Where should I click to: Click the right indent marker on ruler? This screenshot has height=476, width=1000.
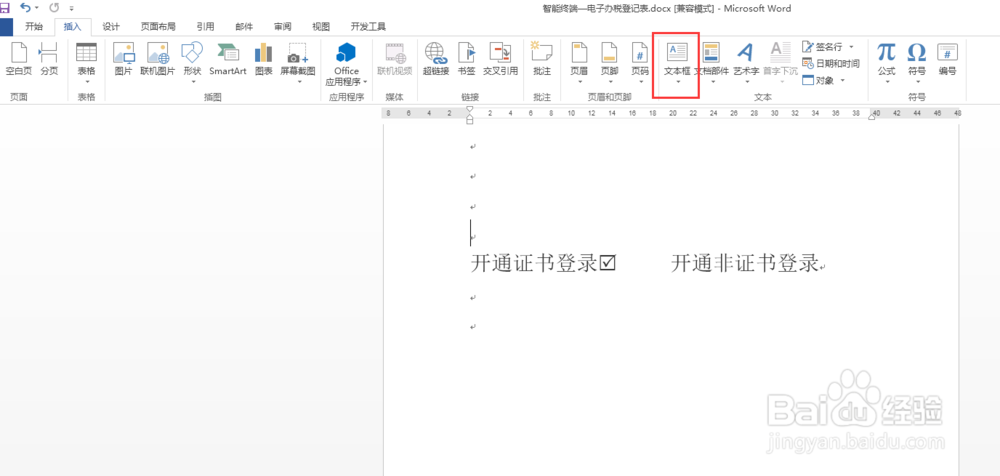[872, 116]
